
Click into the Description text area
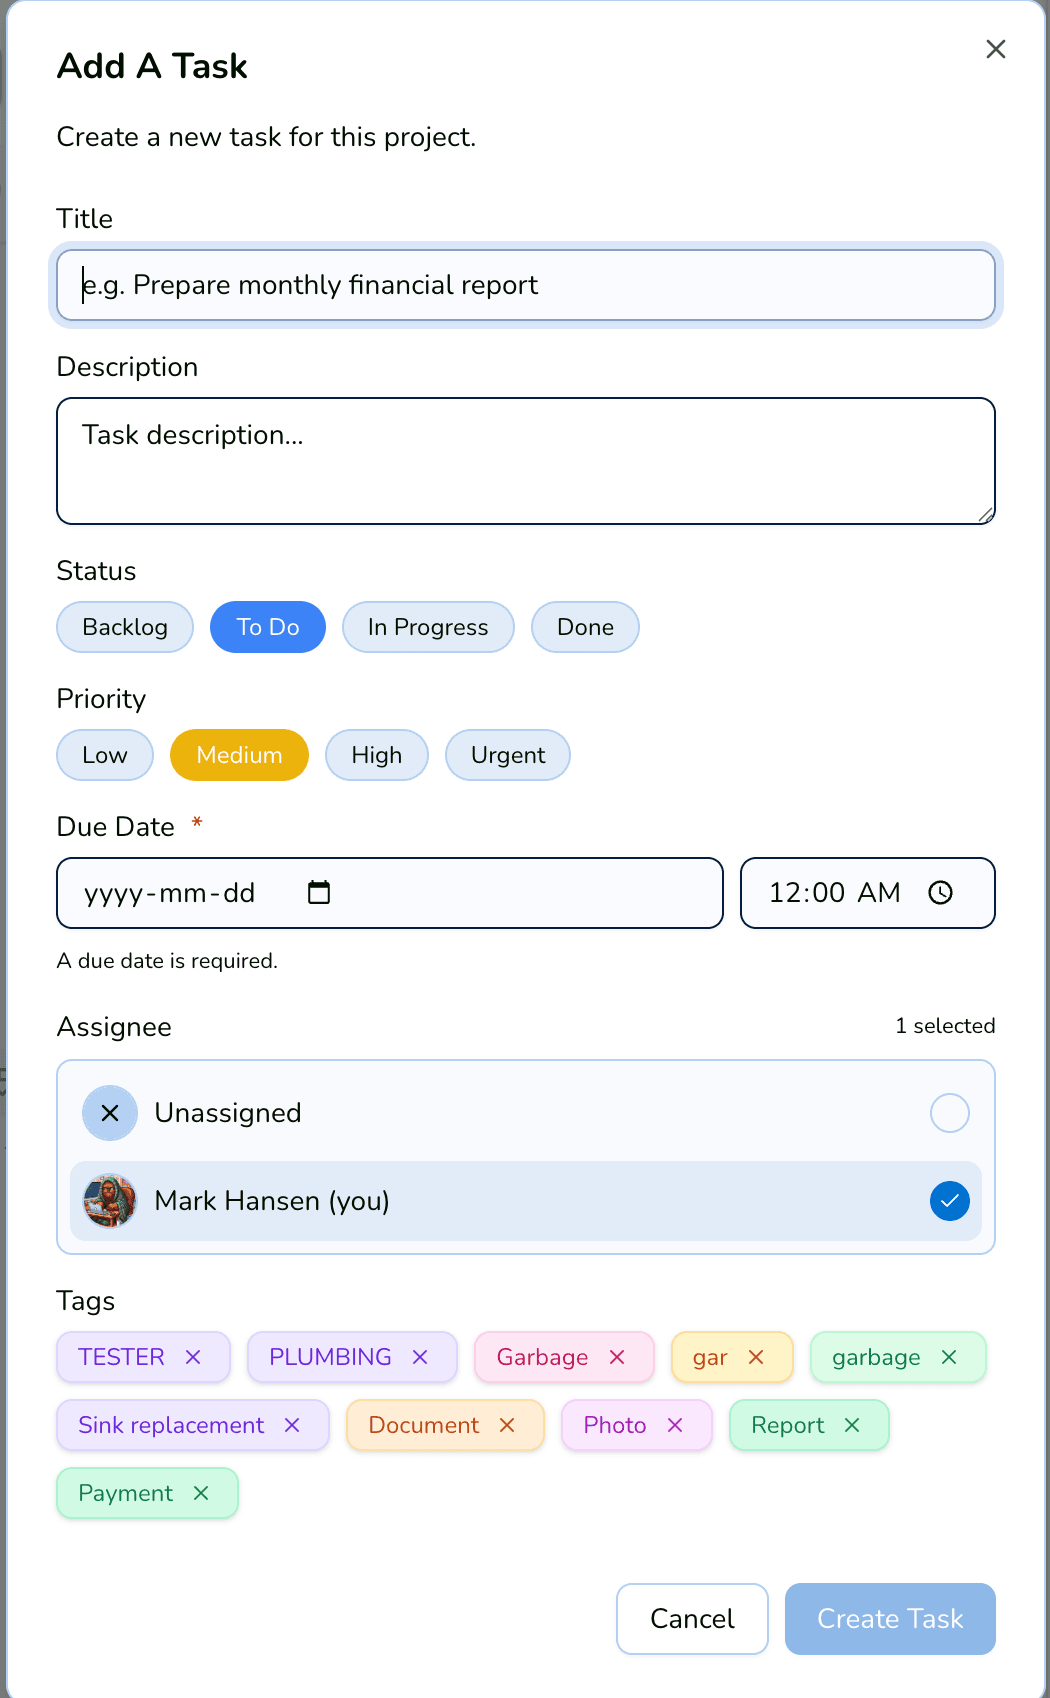coord(526,461)
